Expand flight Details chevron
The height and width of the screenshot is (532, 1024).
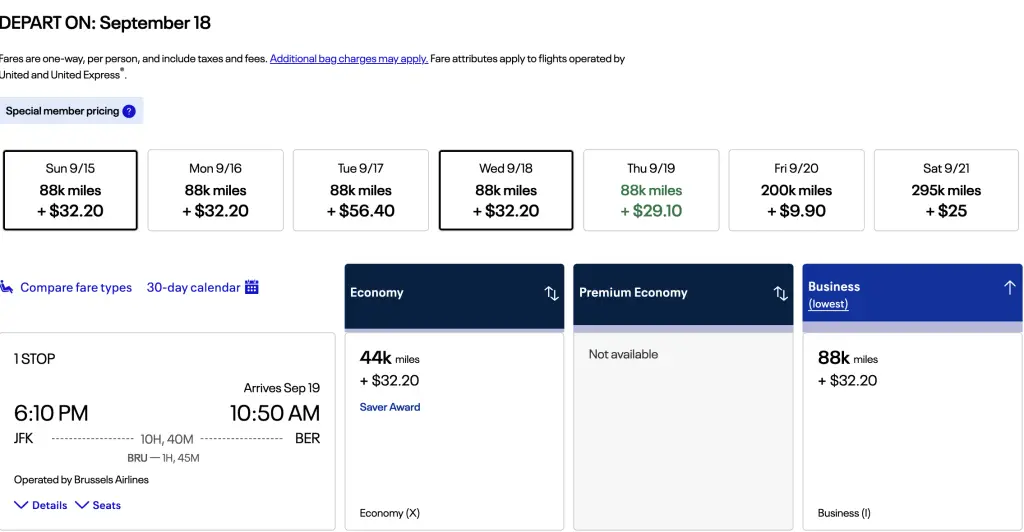click(22, 505)
